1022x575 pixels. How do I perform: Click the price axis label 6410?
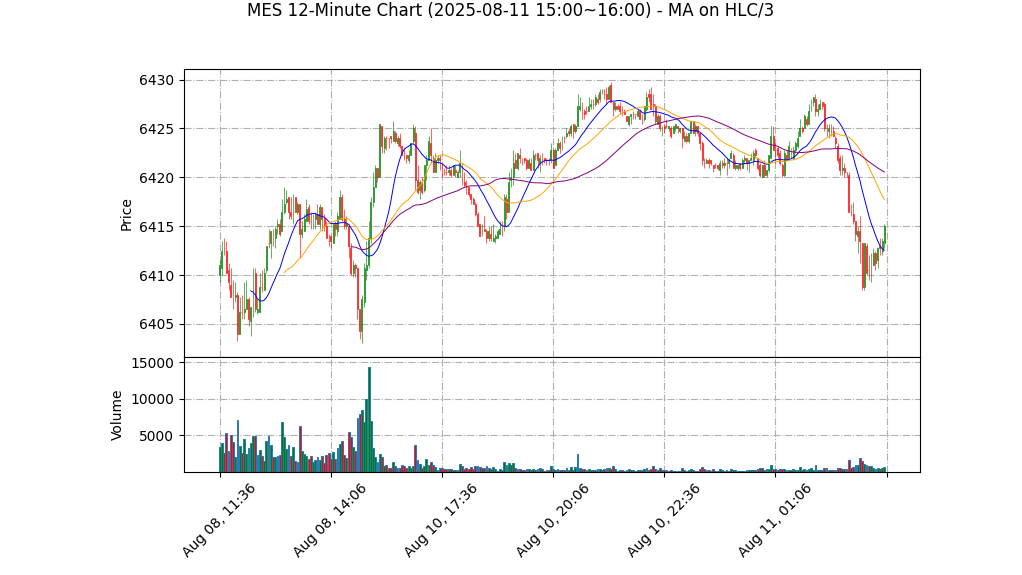point(156,276)
